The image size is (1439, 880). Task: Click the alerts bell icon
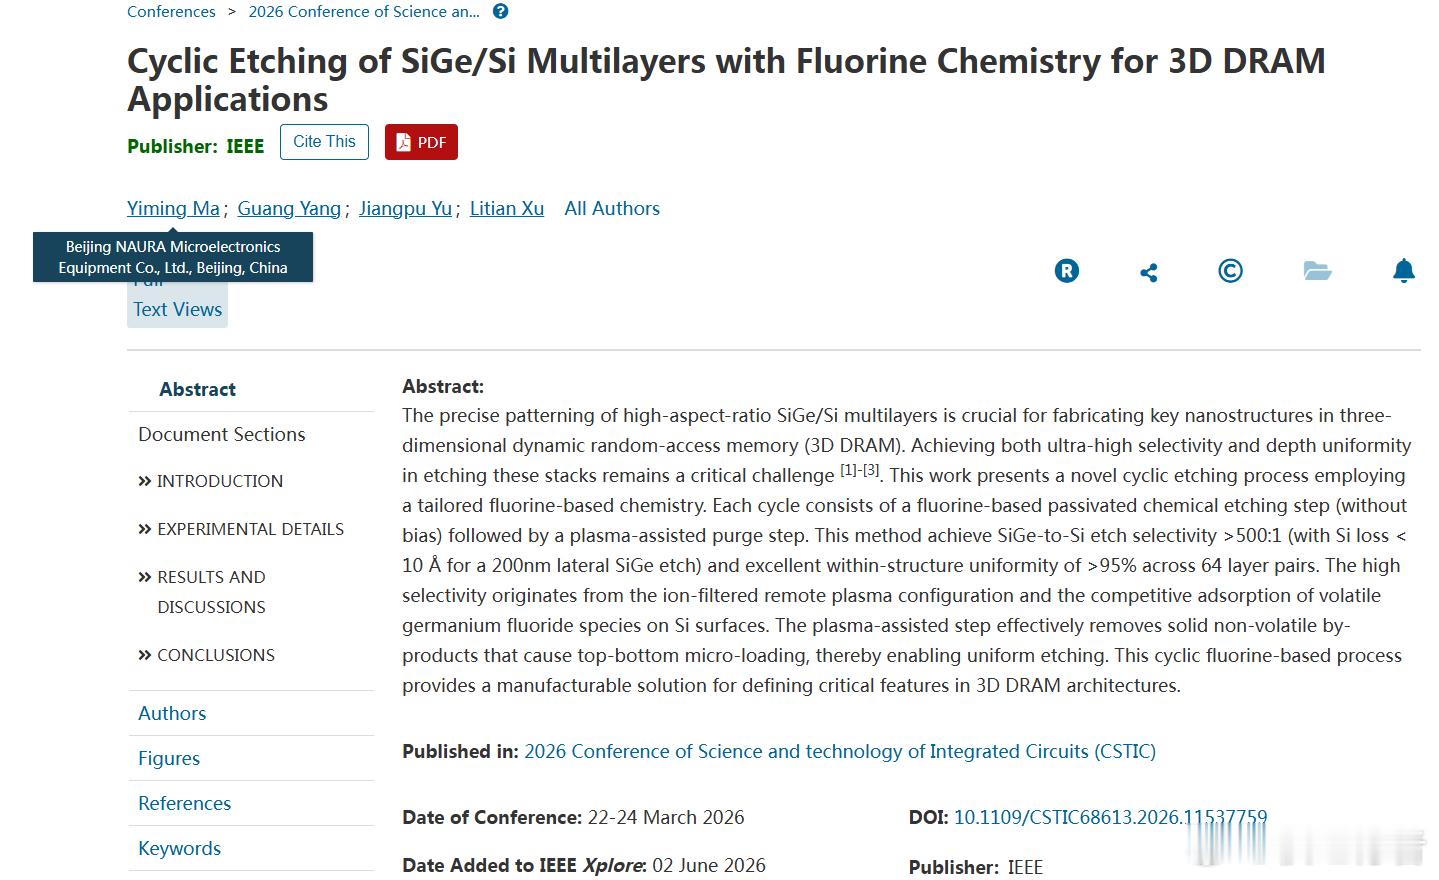point(1404,271)
